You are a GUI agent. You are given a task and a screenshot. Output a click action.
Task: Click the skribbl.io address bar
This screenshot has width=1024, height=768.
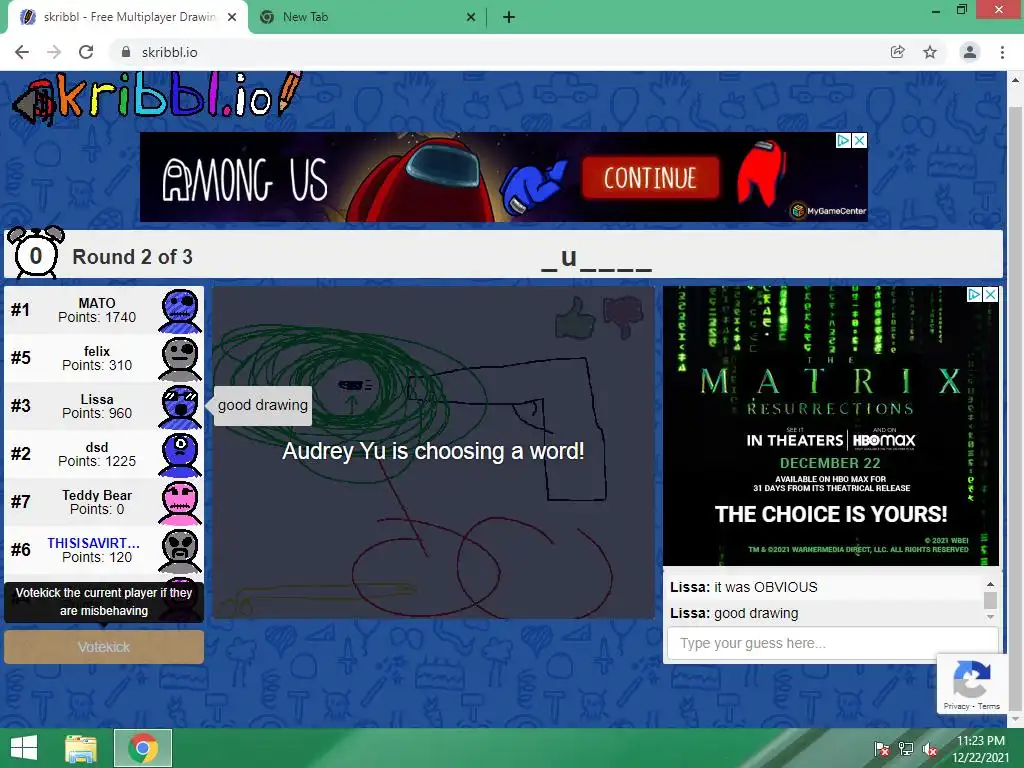click(496, 52)
